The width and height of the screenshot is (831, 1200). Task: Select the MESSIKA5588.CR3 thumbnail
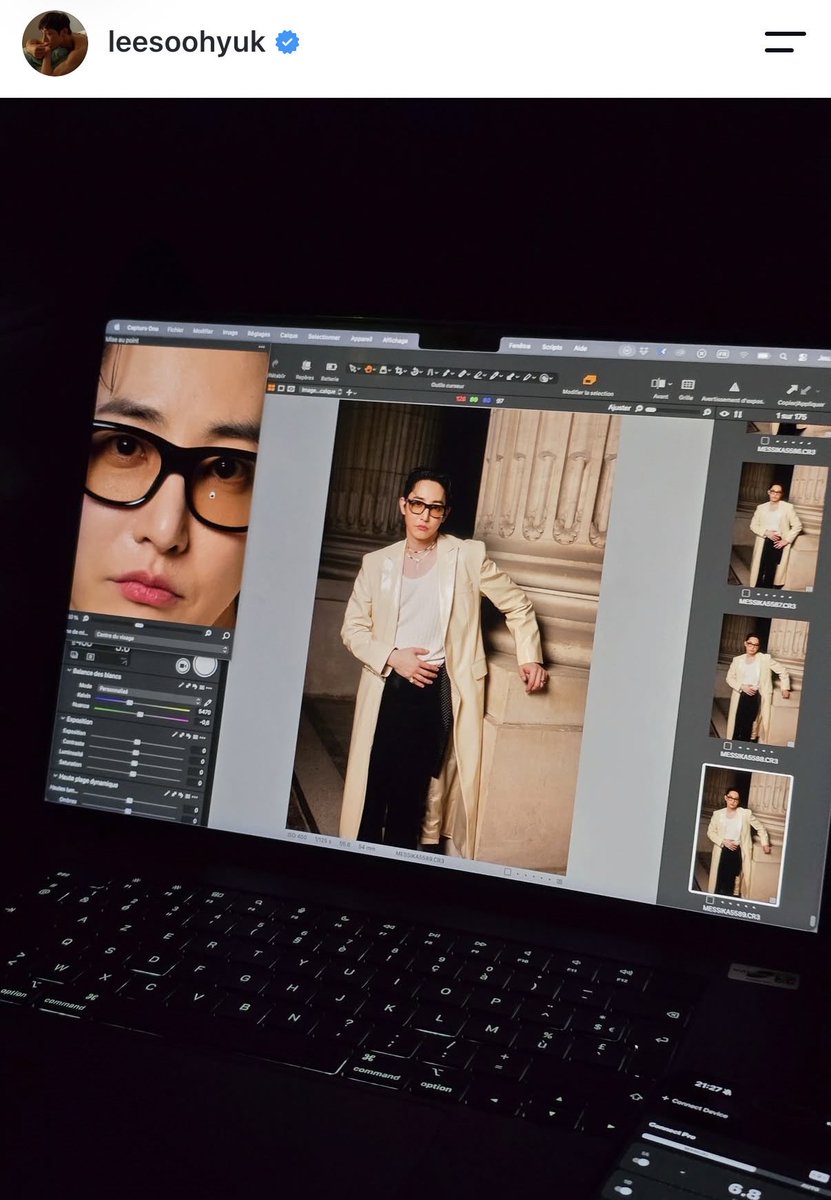click(x=759, y=679)
